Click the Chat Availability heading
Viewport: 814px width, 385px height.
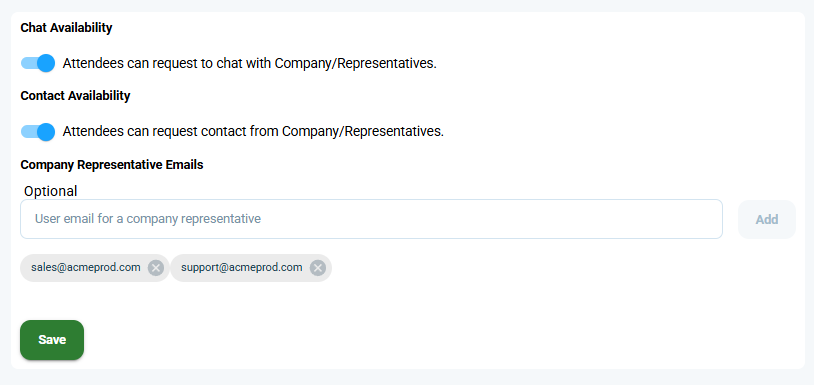(x=66, y=28)
